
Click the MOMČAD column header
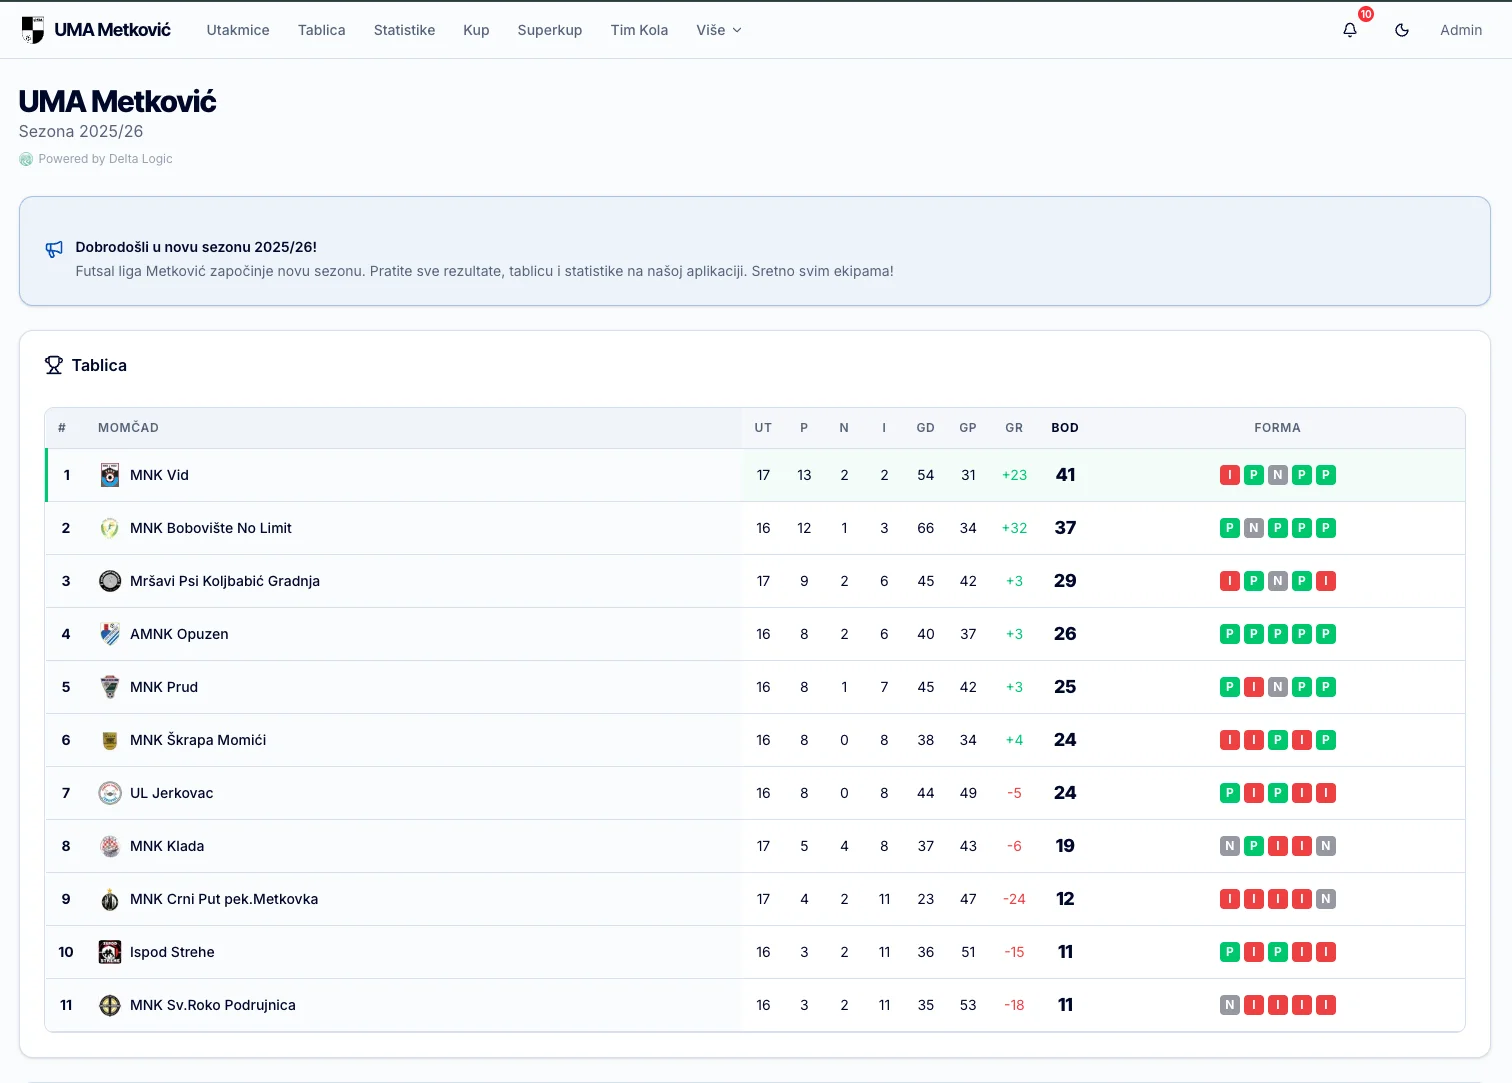click(x=128, y=428)
